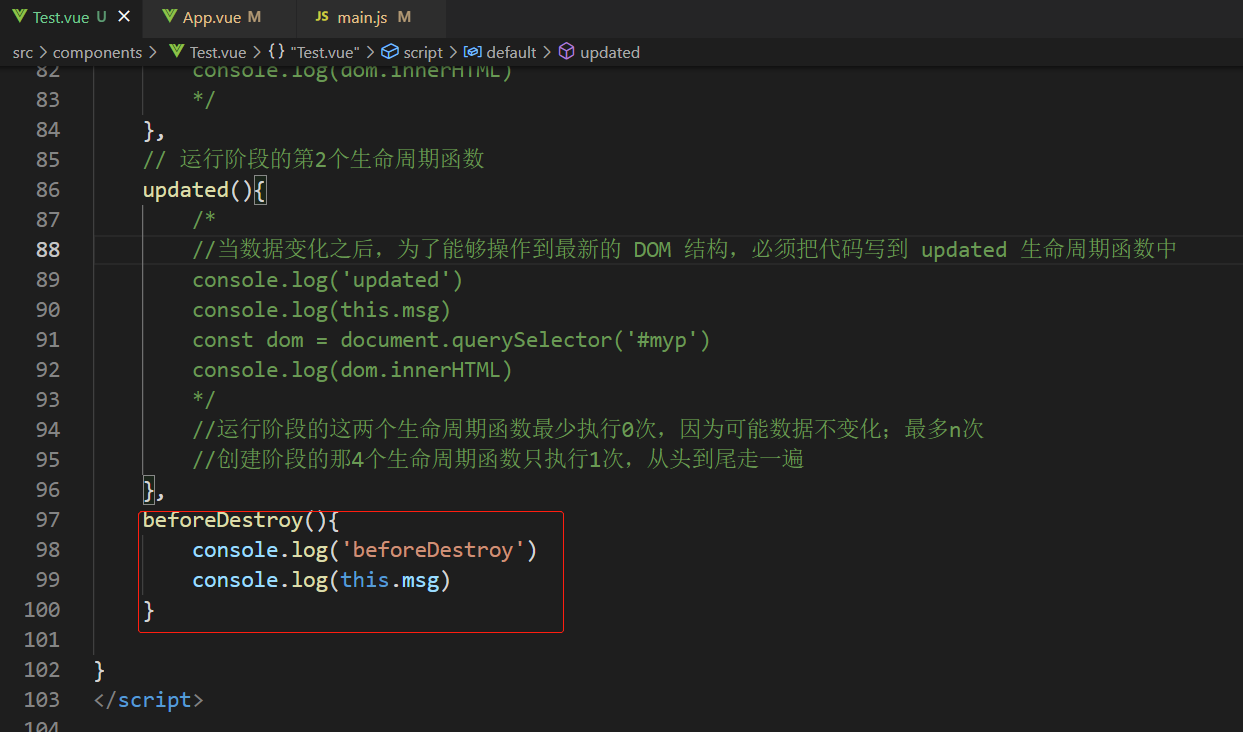
Task: Switch to the main.js tab
Action: (360, 17)
